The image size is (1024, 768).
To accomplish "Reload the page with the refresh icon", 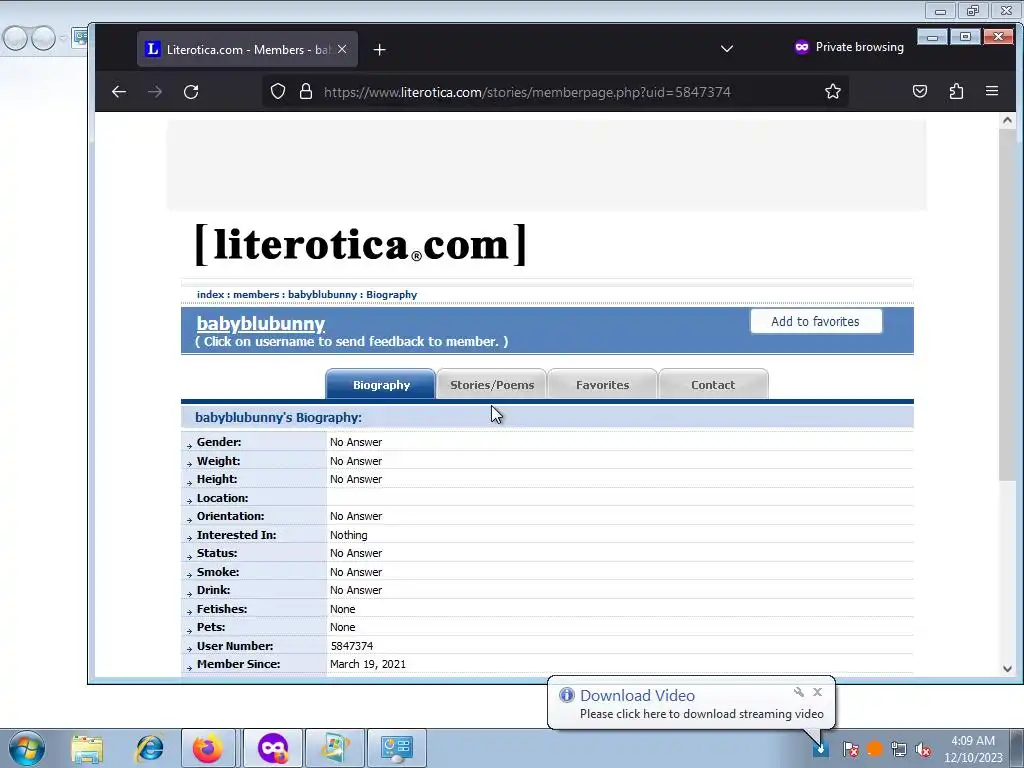I will (x=191, y=92).
